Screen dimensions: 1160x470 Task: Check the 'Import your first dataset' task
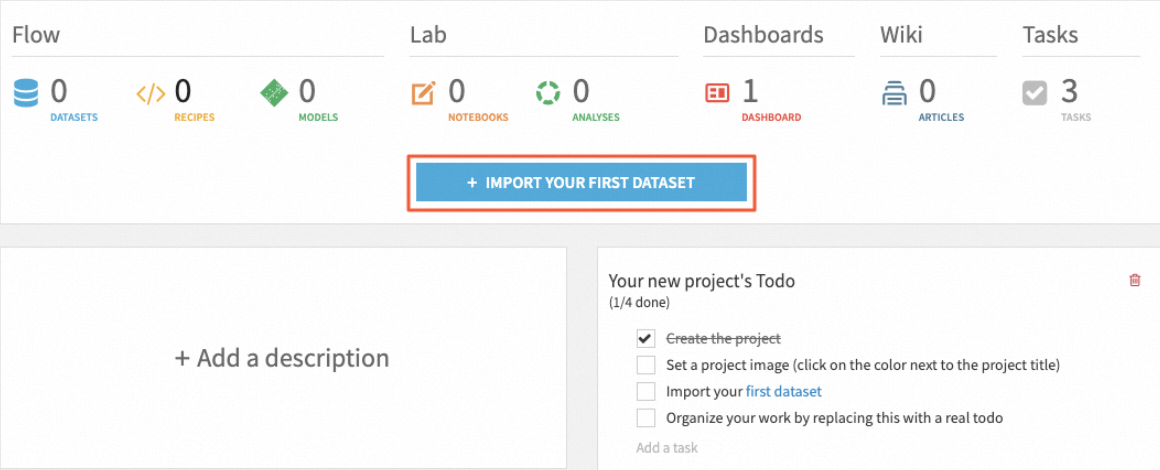pos(646,391)
